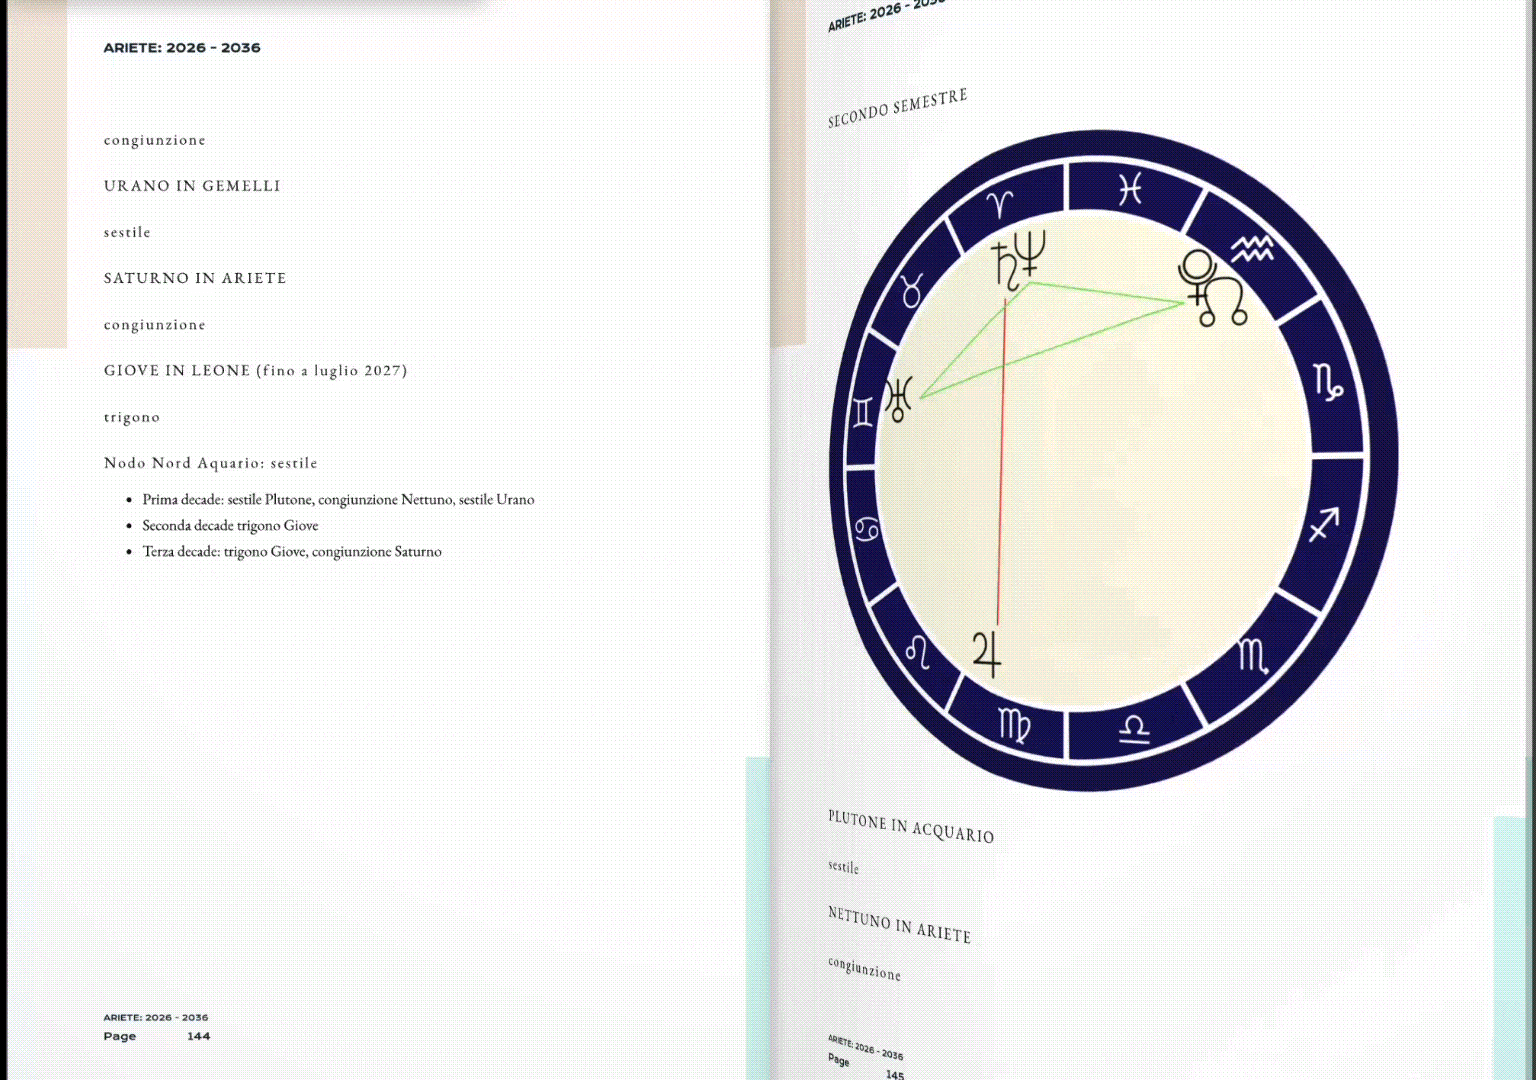The width and height of the screenshot is (1536, 1080).
Task: Click the Aquarius wave symbol on the wheel
Action: (x=1251, y=248)
